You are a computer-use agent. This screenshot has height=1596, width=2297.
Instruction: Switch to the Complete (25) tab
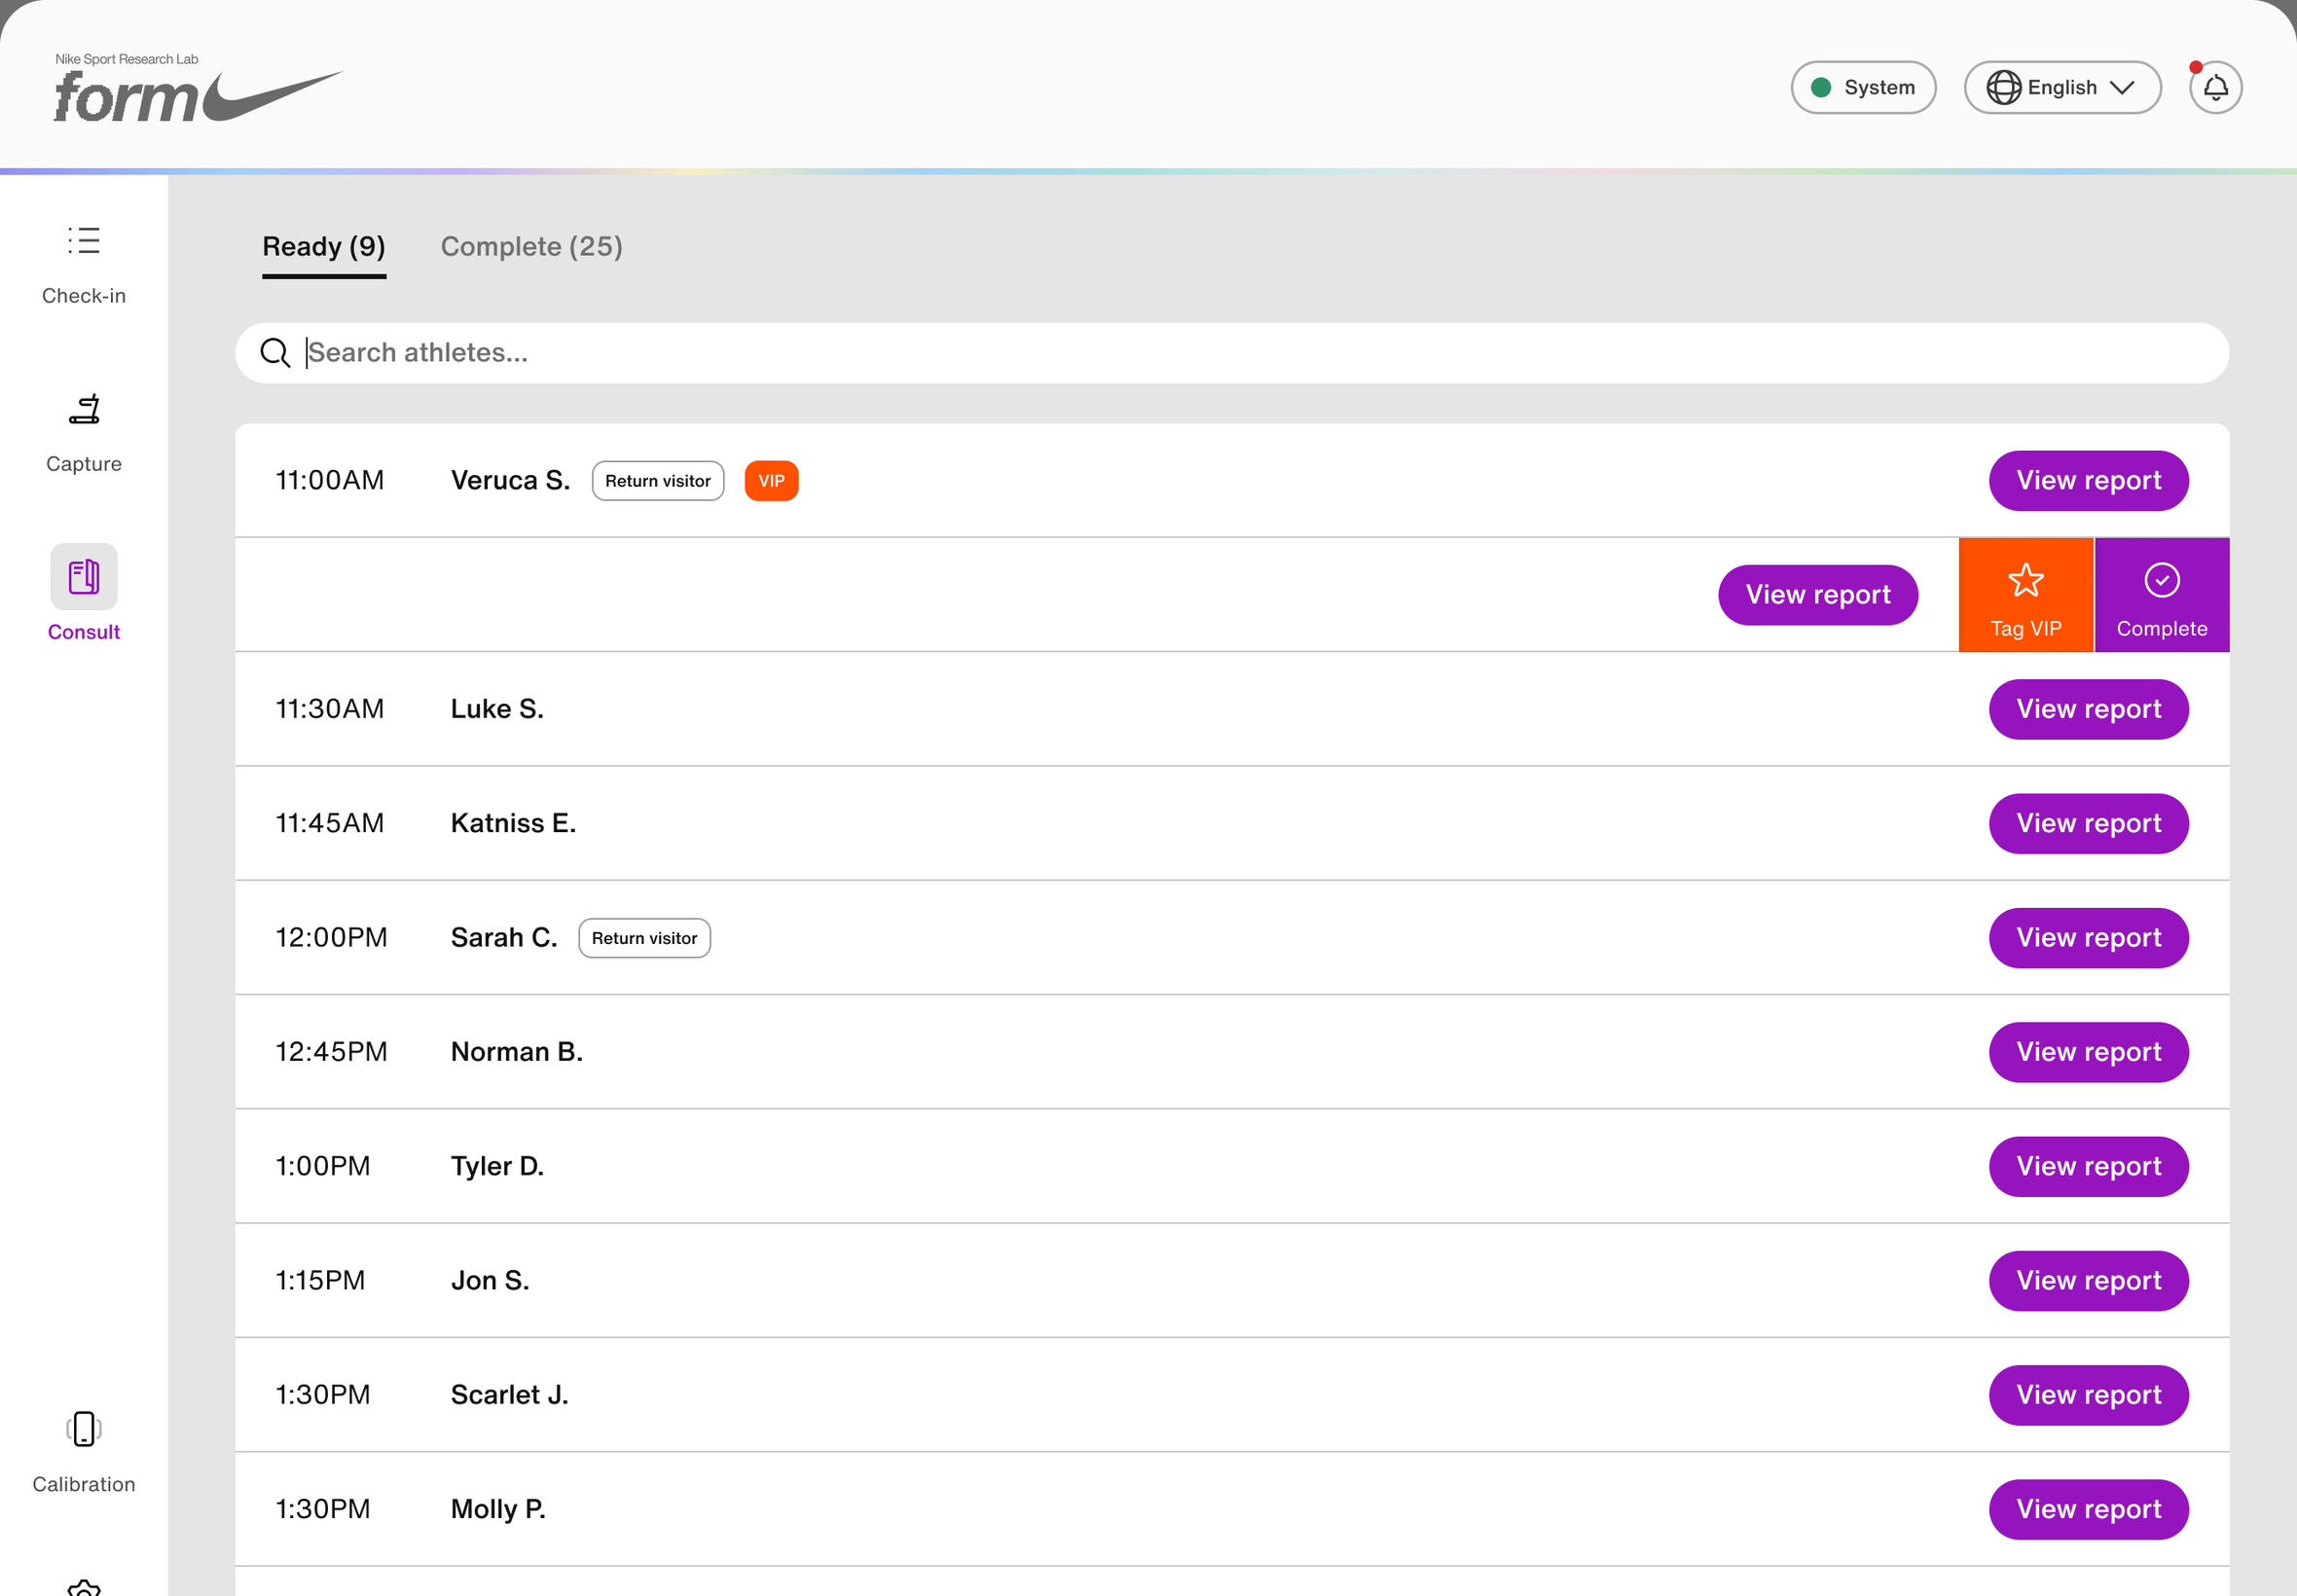tap(532, 247)
